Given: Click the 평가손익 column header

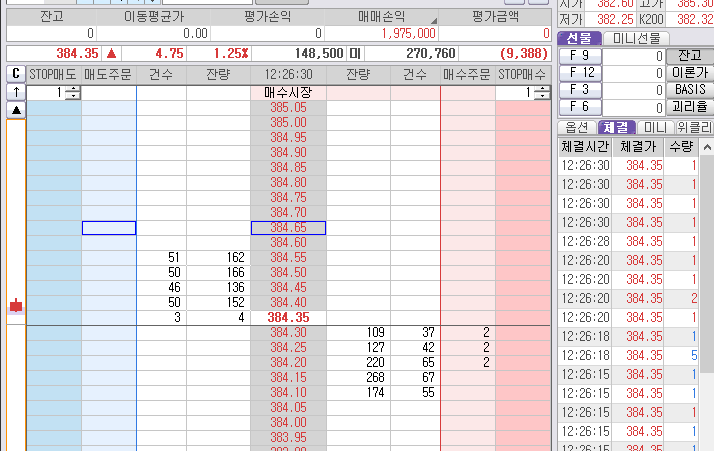Looking at the screenshot, I should tap(267, 17).
